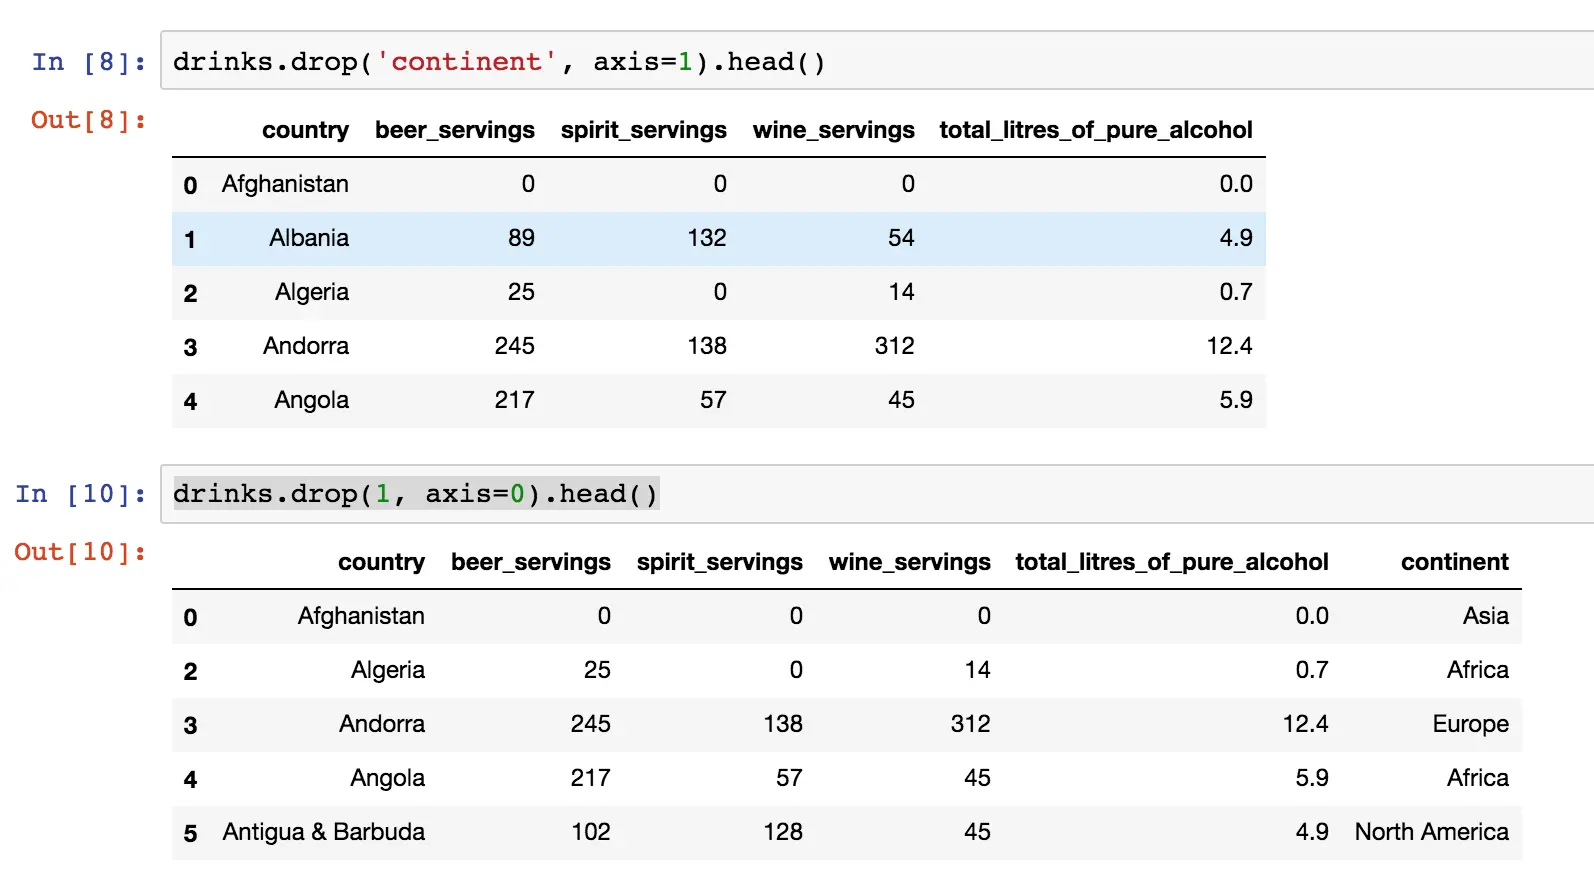Click the In [8] prompt label
This screenshot has height=890, width=1594.
click(89, 62)
